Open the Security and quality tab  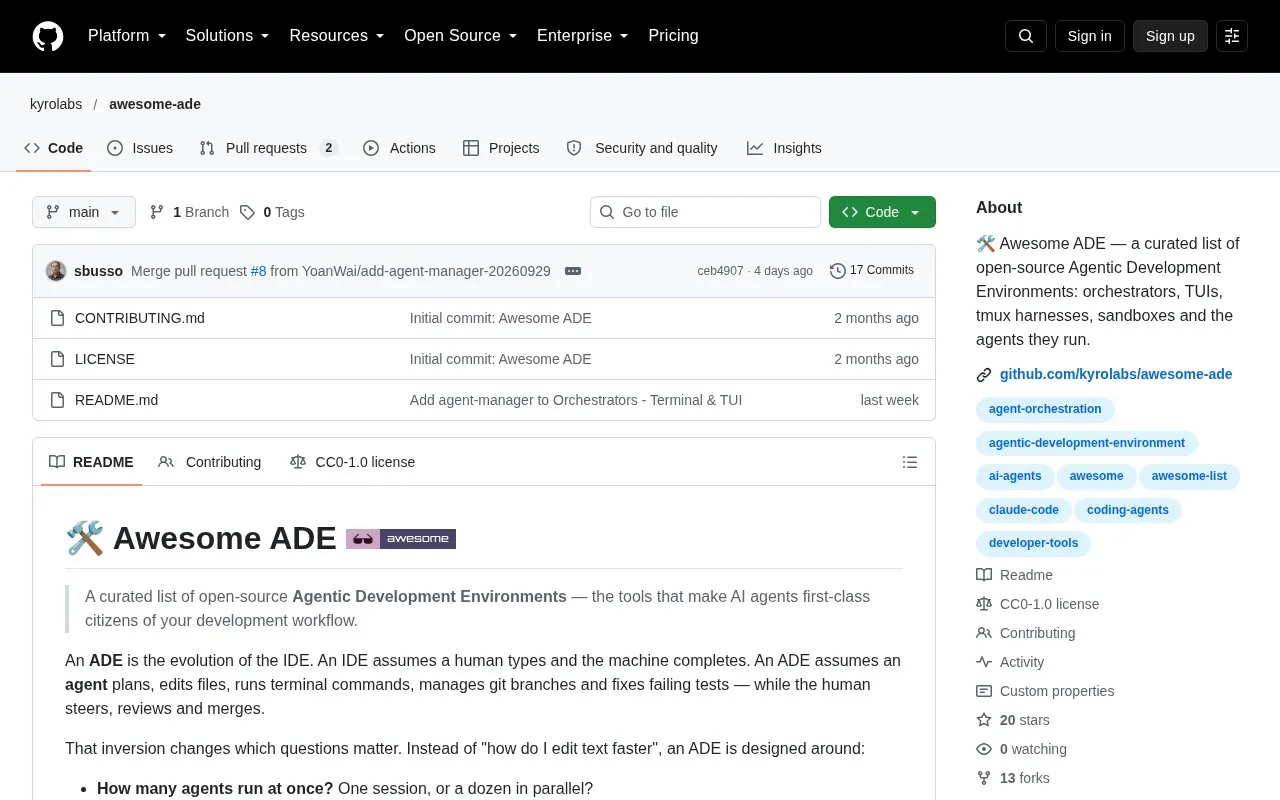tap(642, 148)
